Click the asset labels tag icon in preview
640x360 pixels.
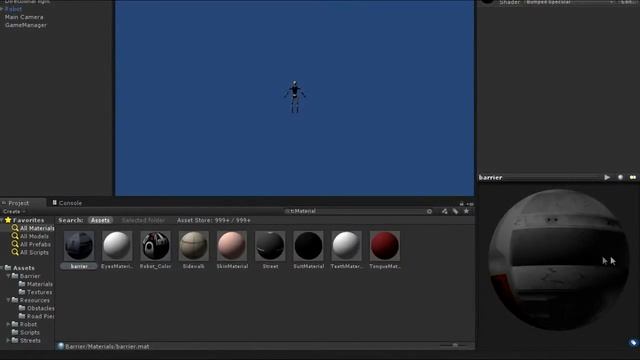coord(633,342)
